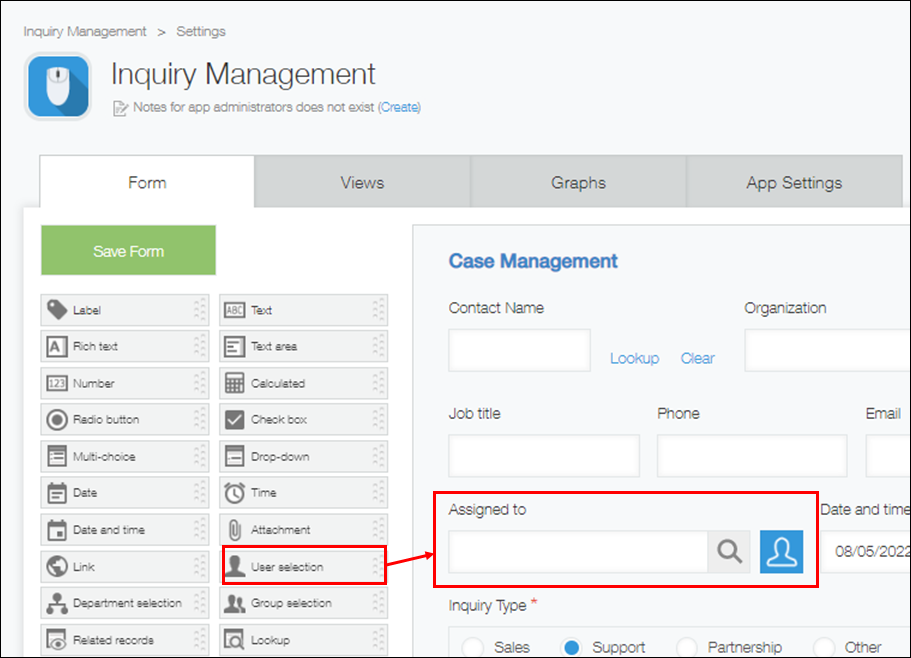This screenshot has width=911, height=658.
Task: Open the App Settings tab
Action: pyautogui.click(x=794, y=182)
